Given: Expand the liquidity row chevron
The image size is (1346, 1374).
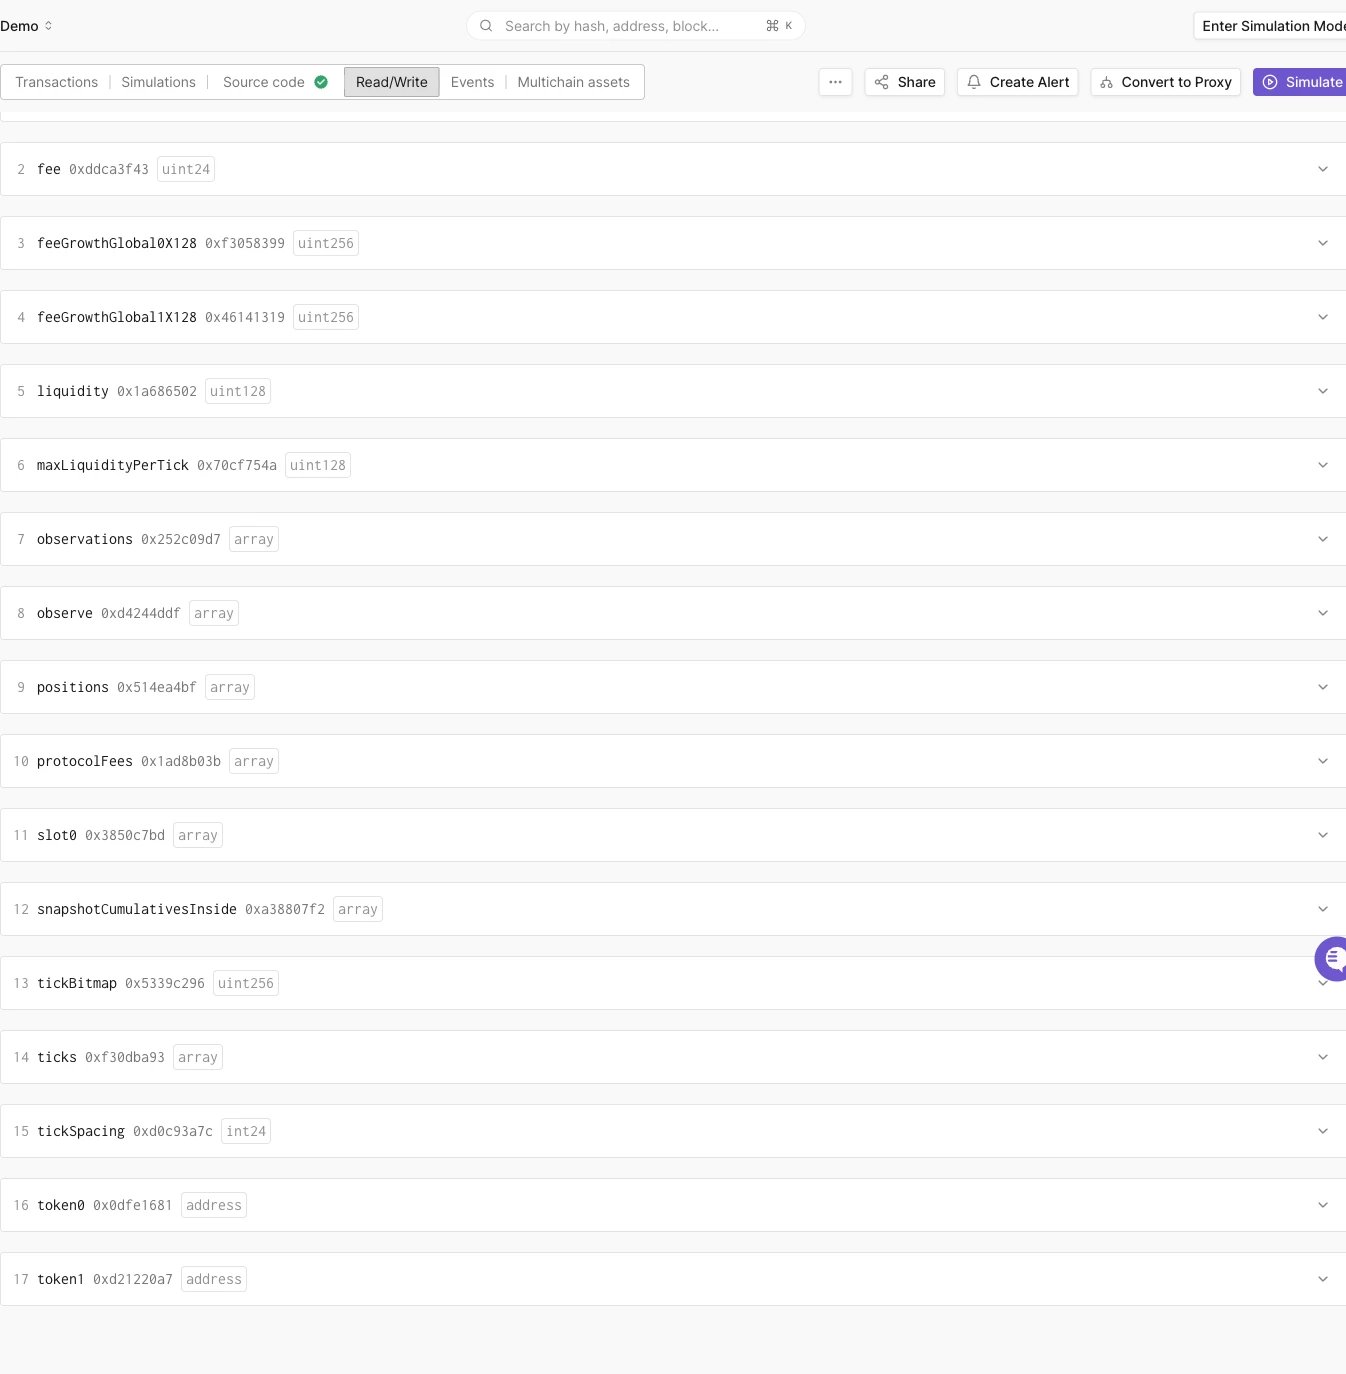Looking at the screenshot, I should (x=1323, y=391).
